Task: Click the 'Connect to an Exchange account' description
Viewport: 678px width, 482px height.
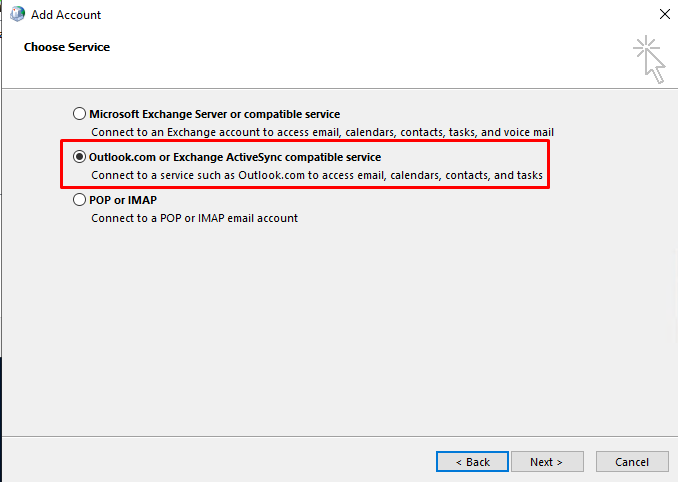Action: pyautogui.click(x=322, y=132)
